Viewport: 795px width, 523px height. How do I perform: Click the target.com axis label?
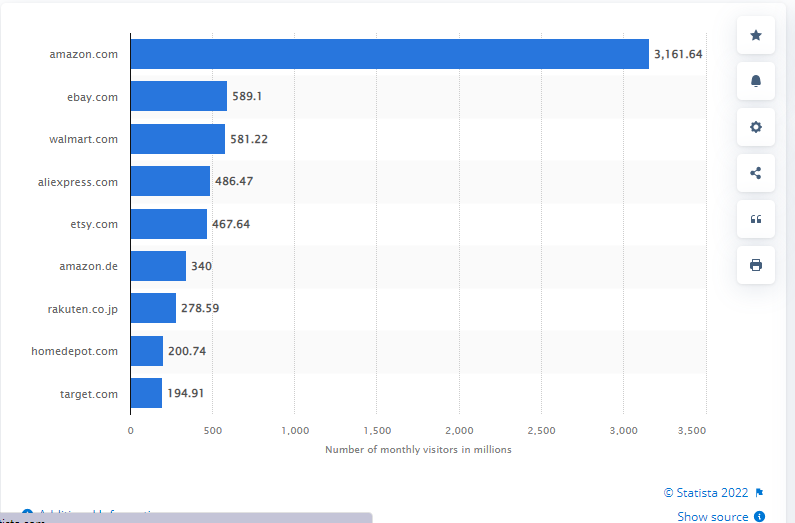[x=89, y=394]
